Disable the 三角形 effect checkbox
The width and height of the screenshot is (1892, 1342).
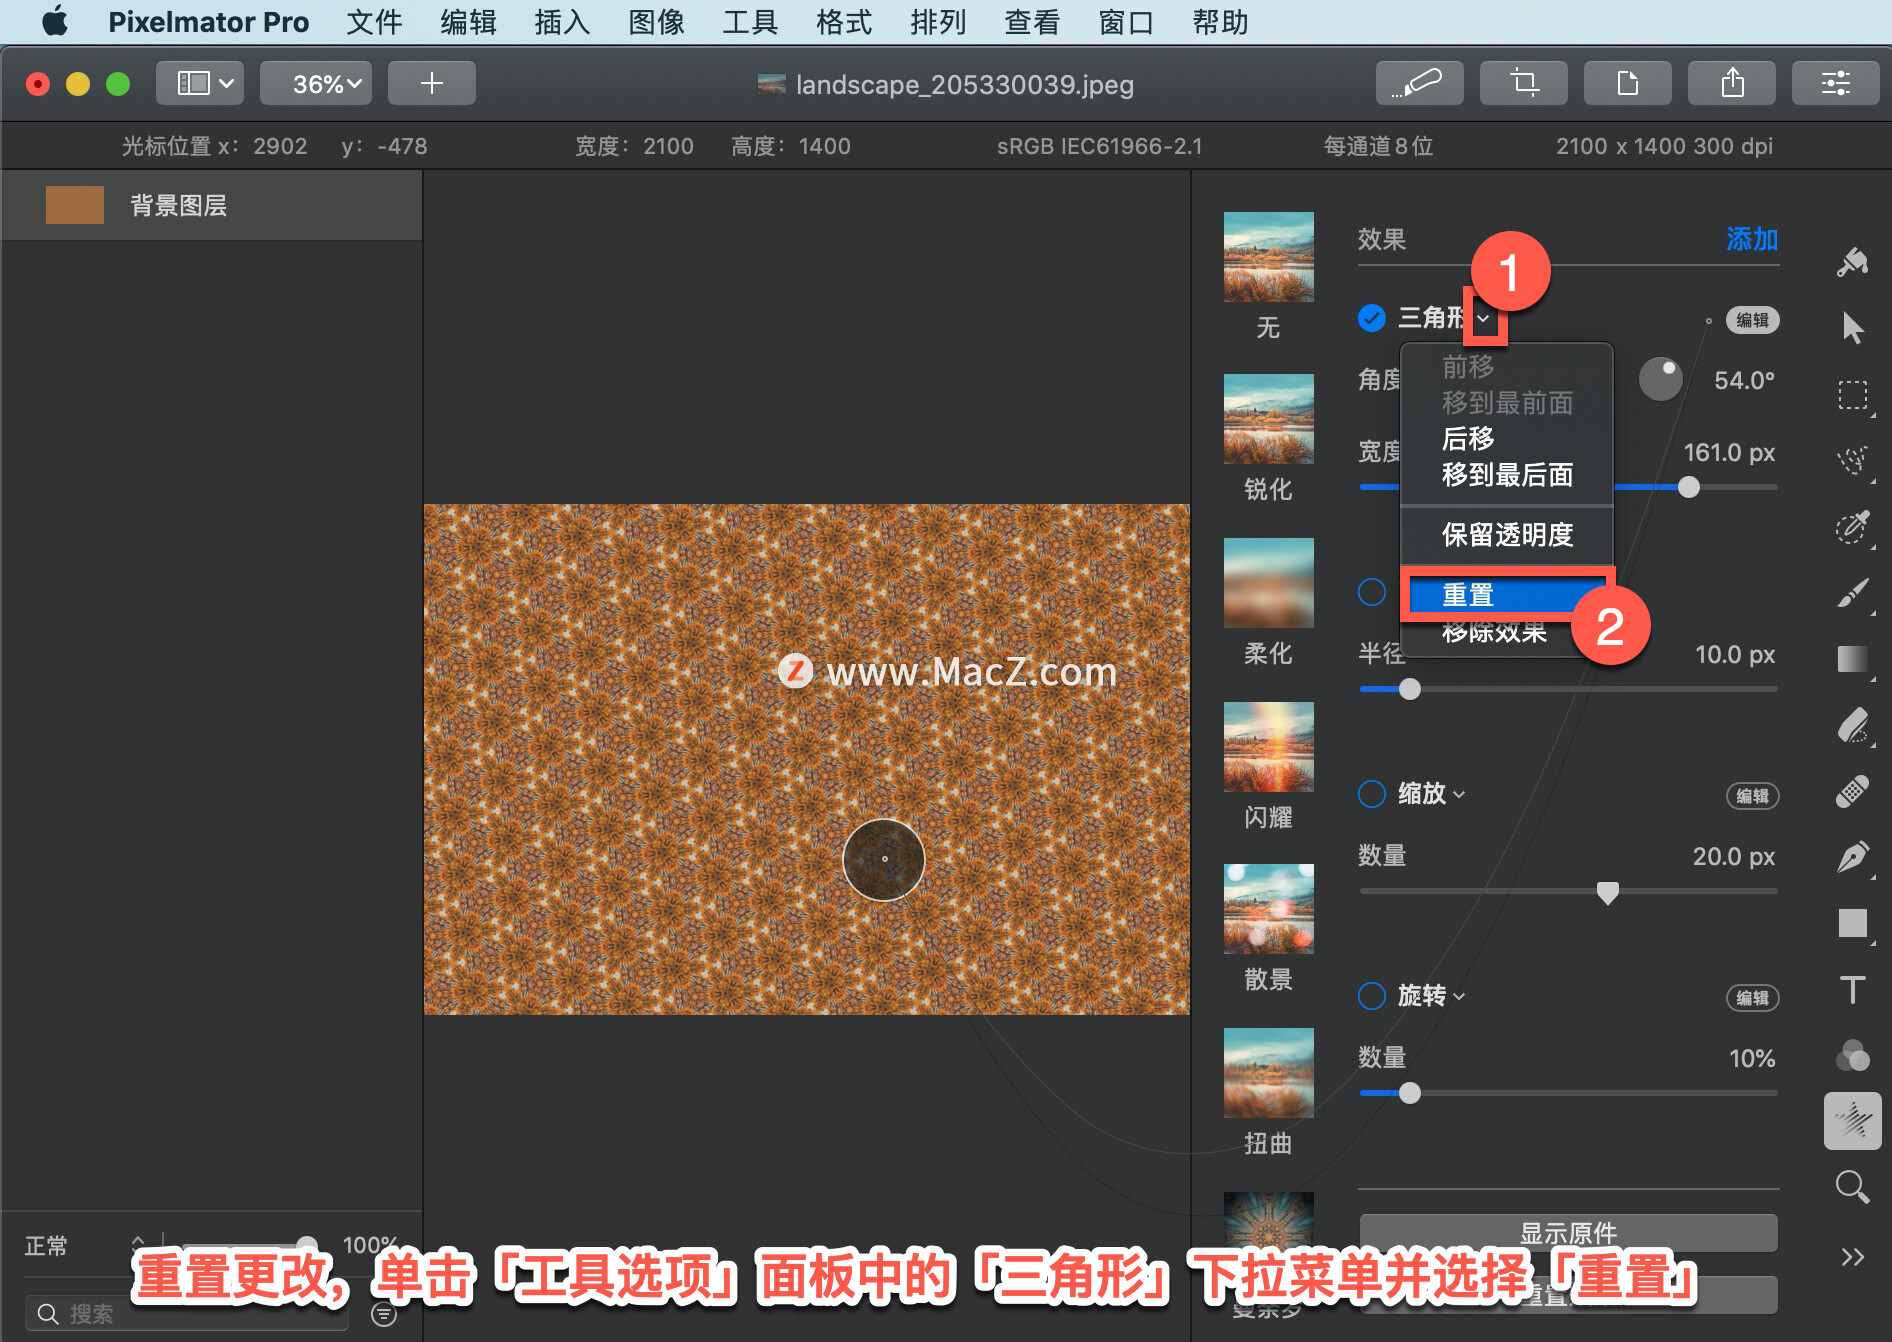(x=1372, y=318)
